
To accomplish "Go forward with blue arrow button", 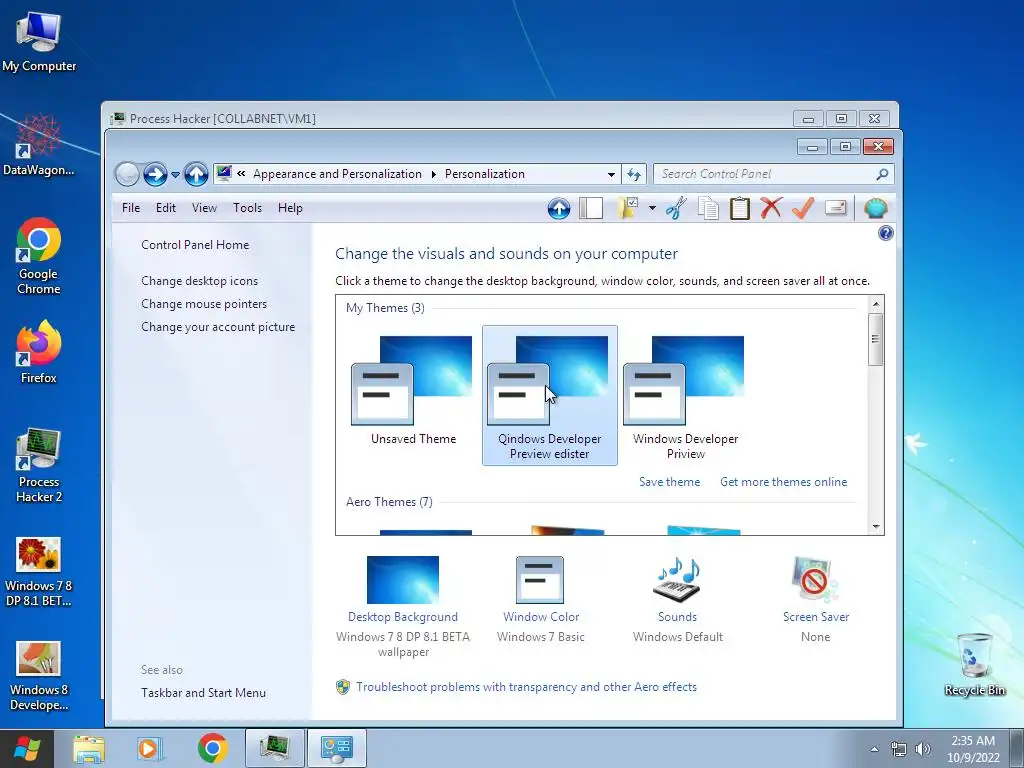I will tap(155, 174).
